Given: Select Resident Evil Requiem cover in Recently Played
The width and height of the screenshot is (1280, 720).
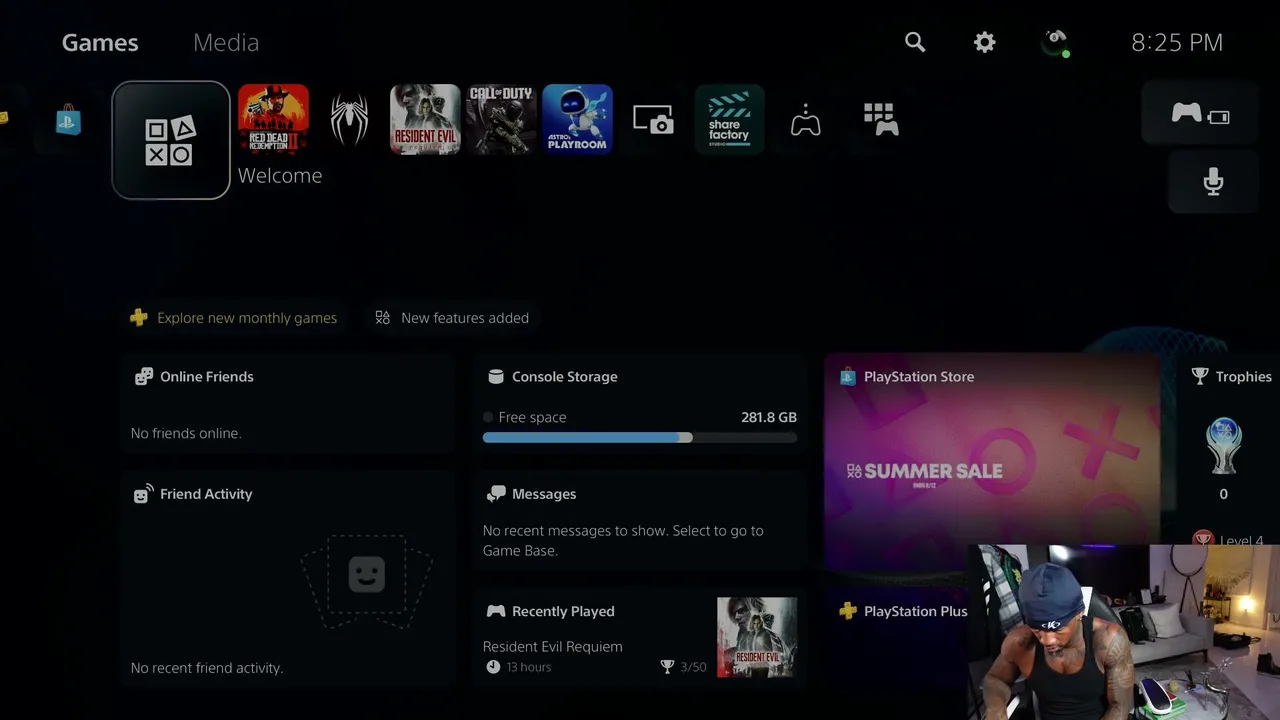Looking at the screenshot, I should (757, 637).
